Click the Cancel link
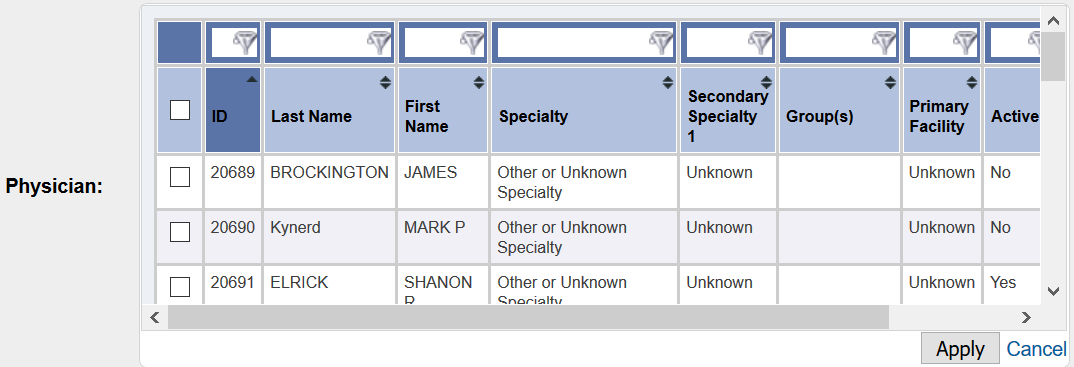 pos(1036,349)
